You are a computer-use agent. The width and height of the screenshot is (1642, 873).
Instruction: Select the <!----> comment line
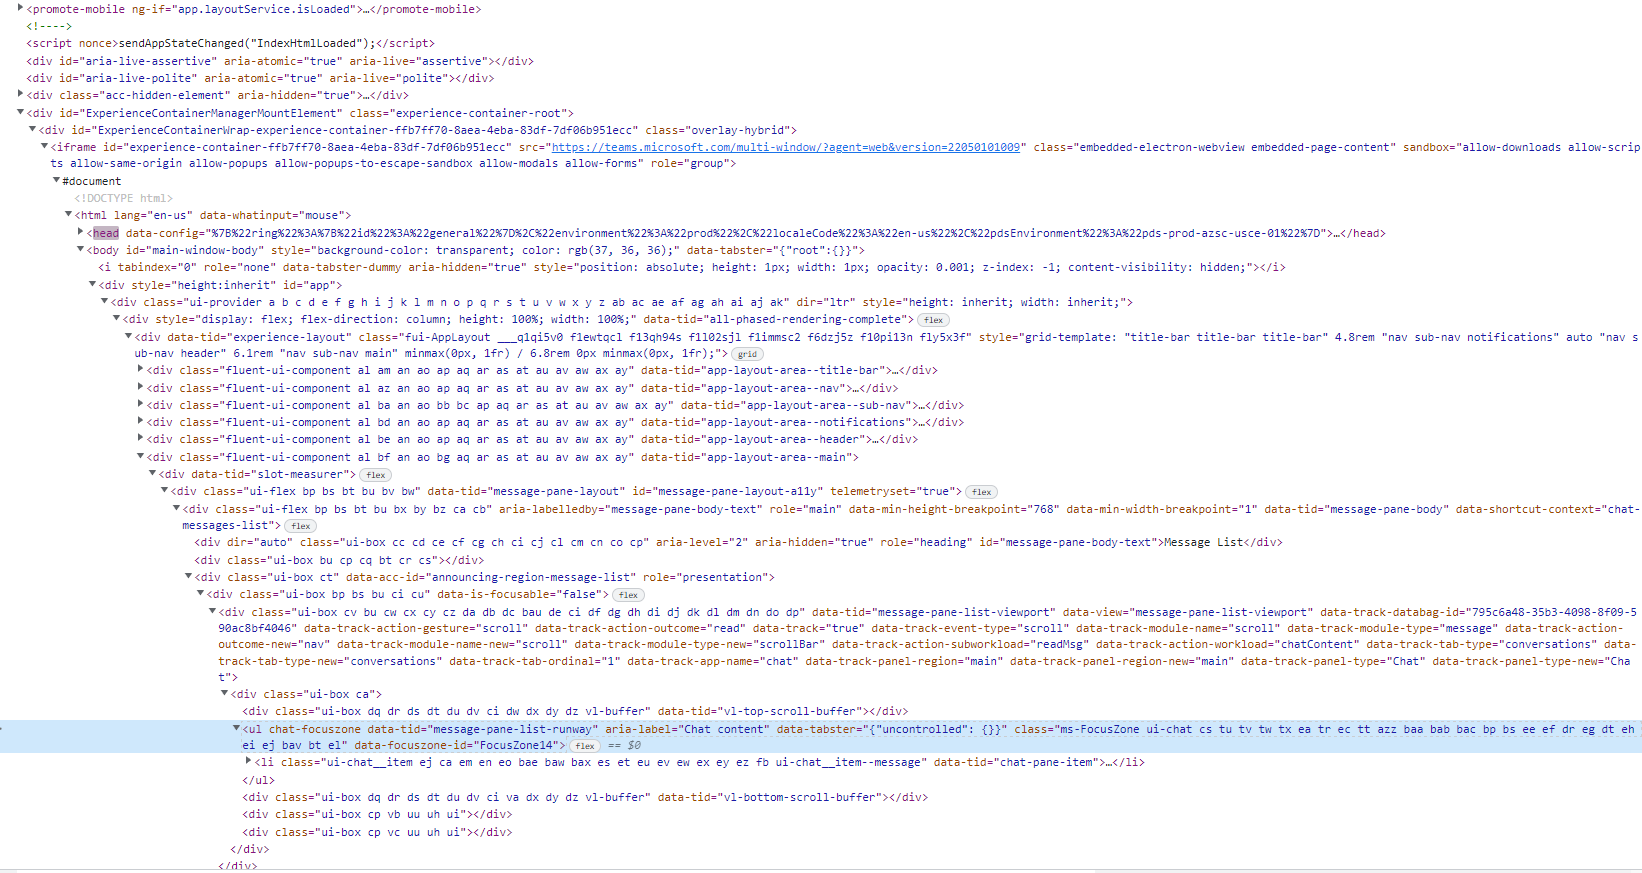49,26
